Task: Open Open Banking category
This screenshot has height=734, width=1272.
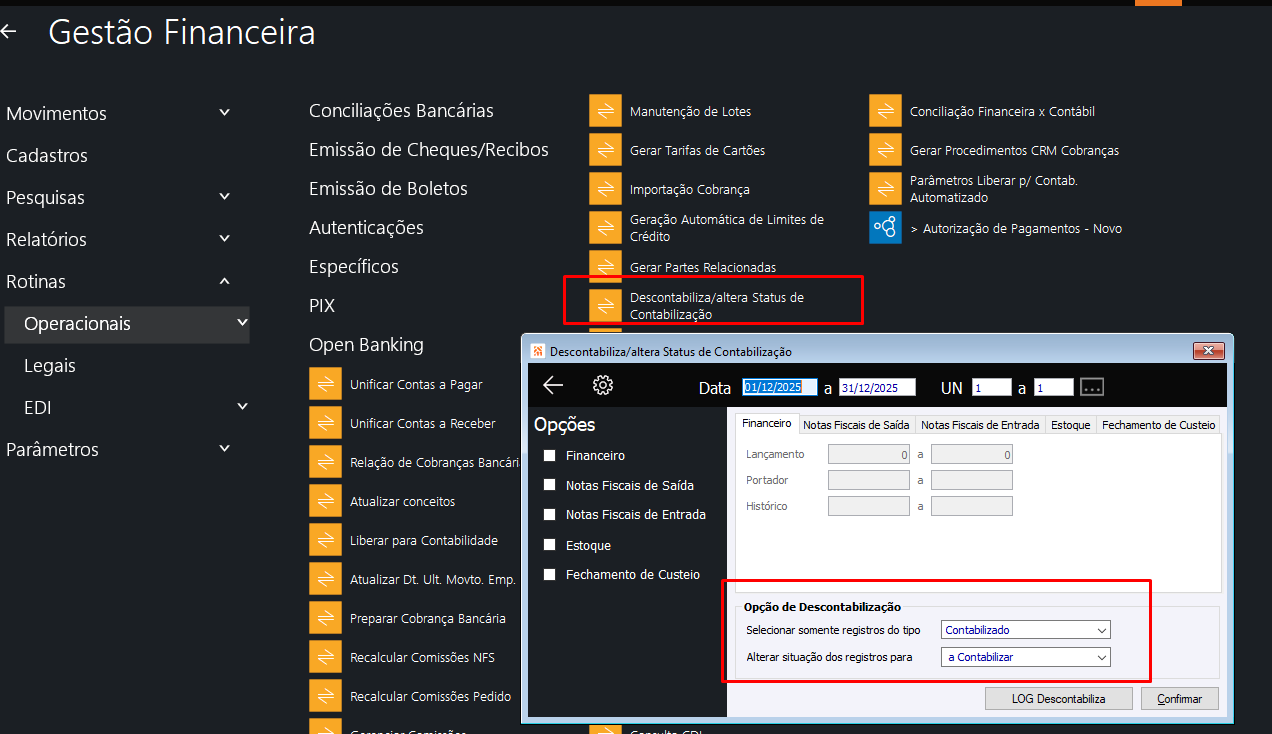Action: (366, 344)
